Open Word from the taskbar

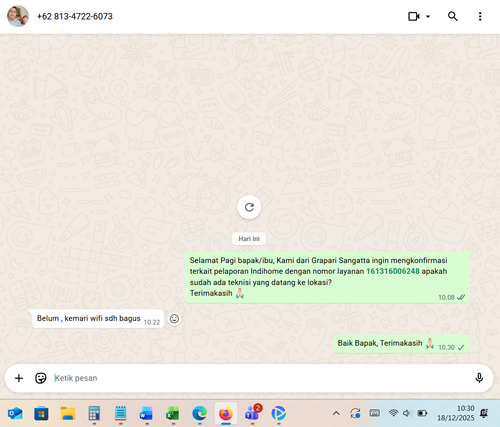(x=146, y=414)
